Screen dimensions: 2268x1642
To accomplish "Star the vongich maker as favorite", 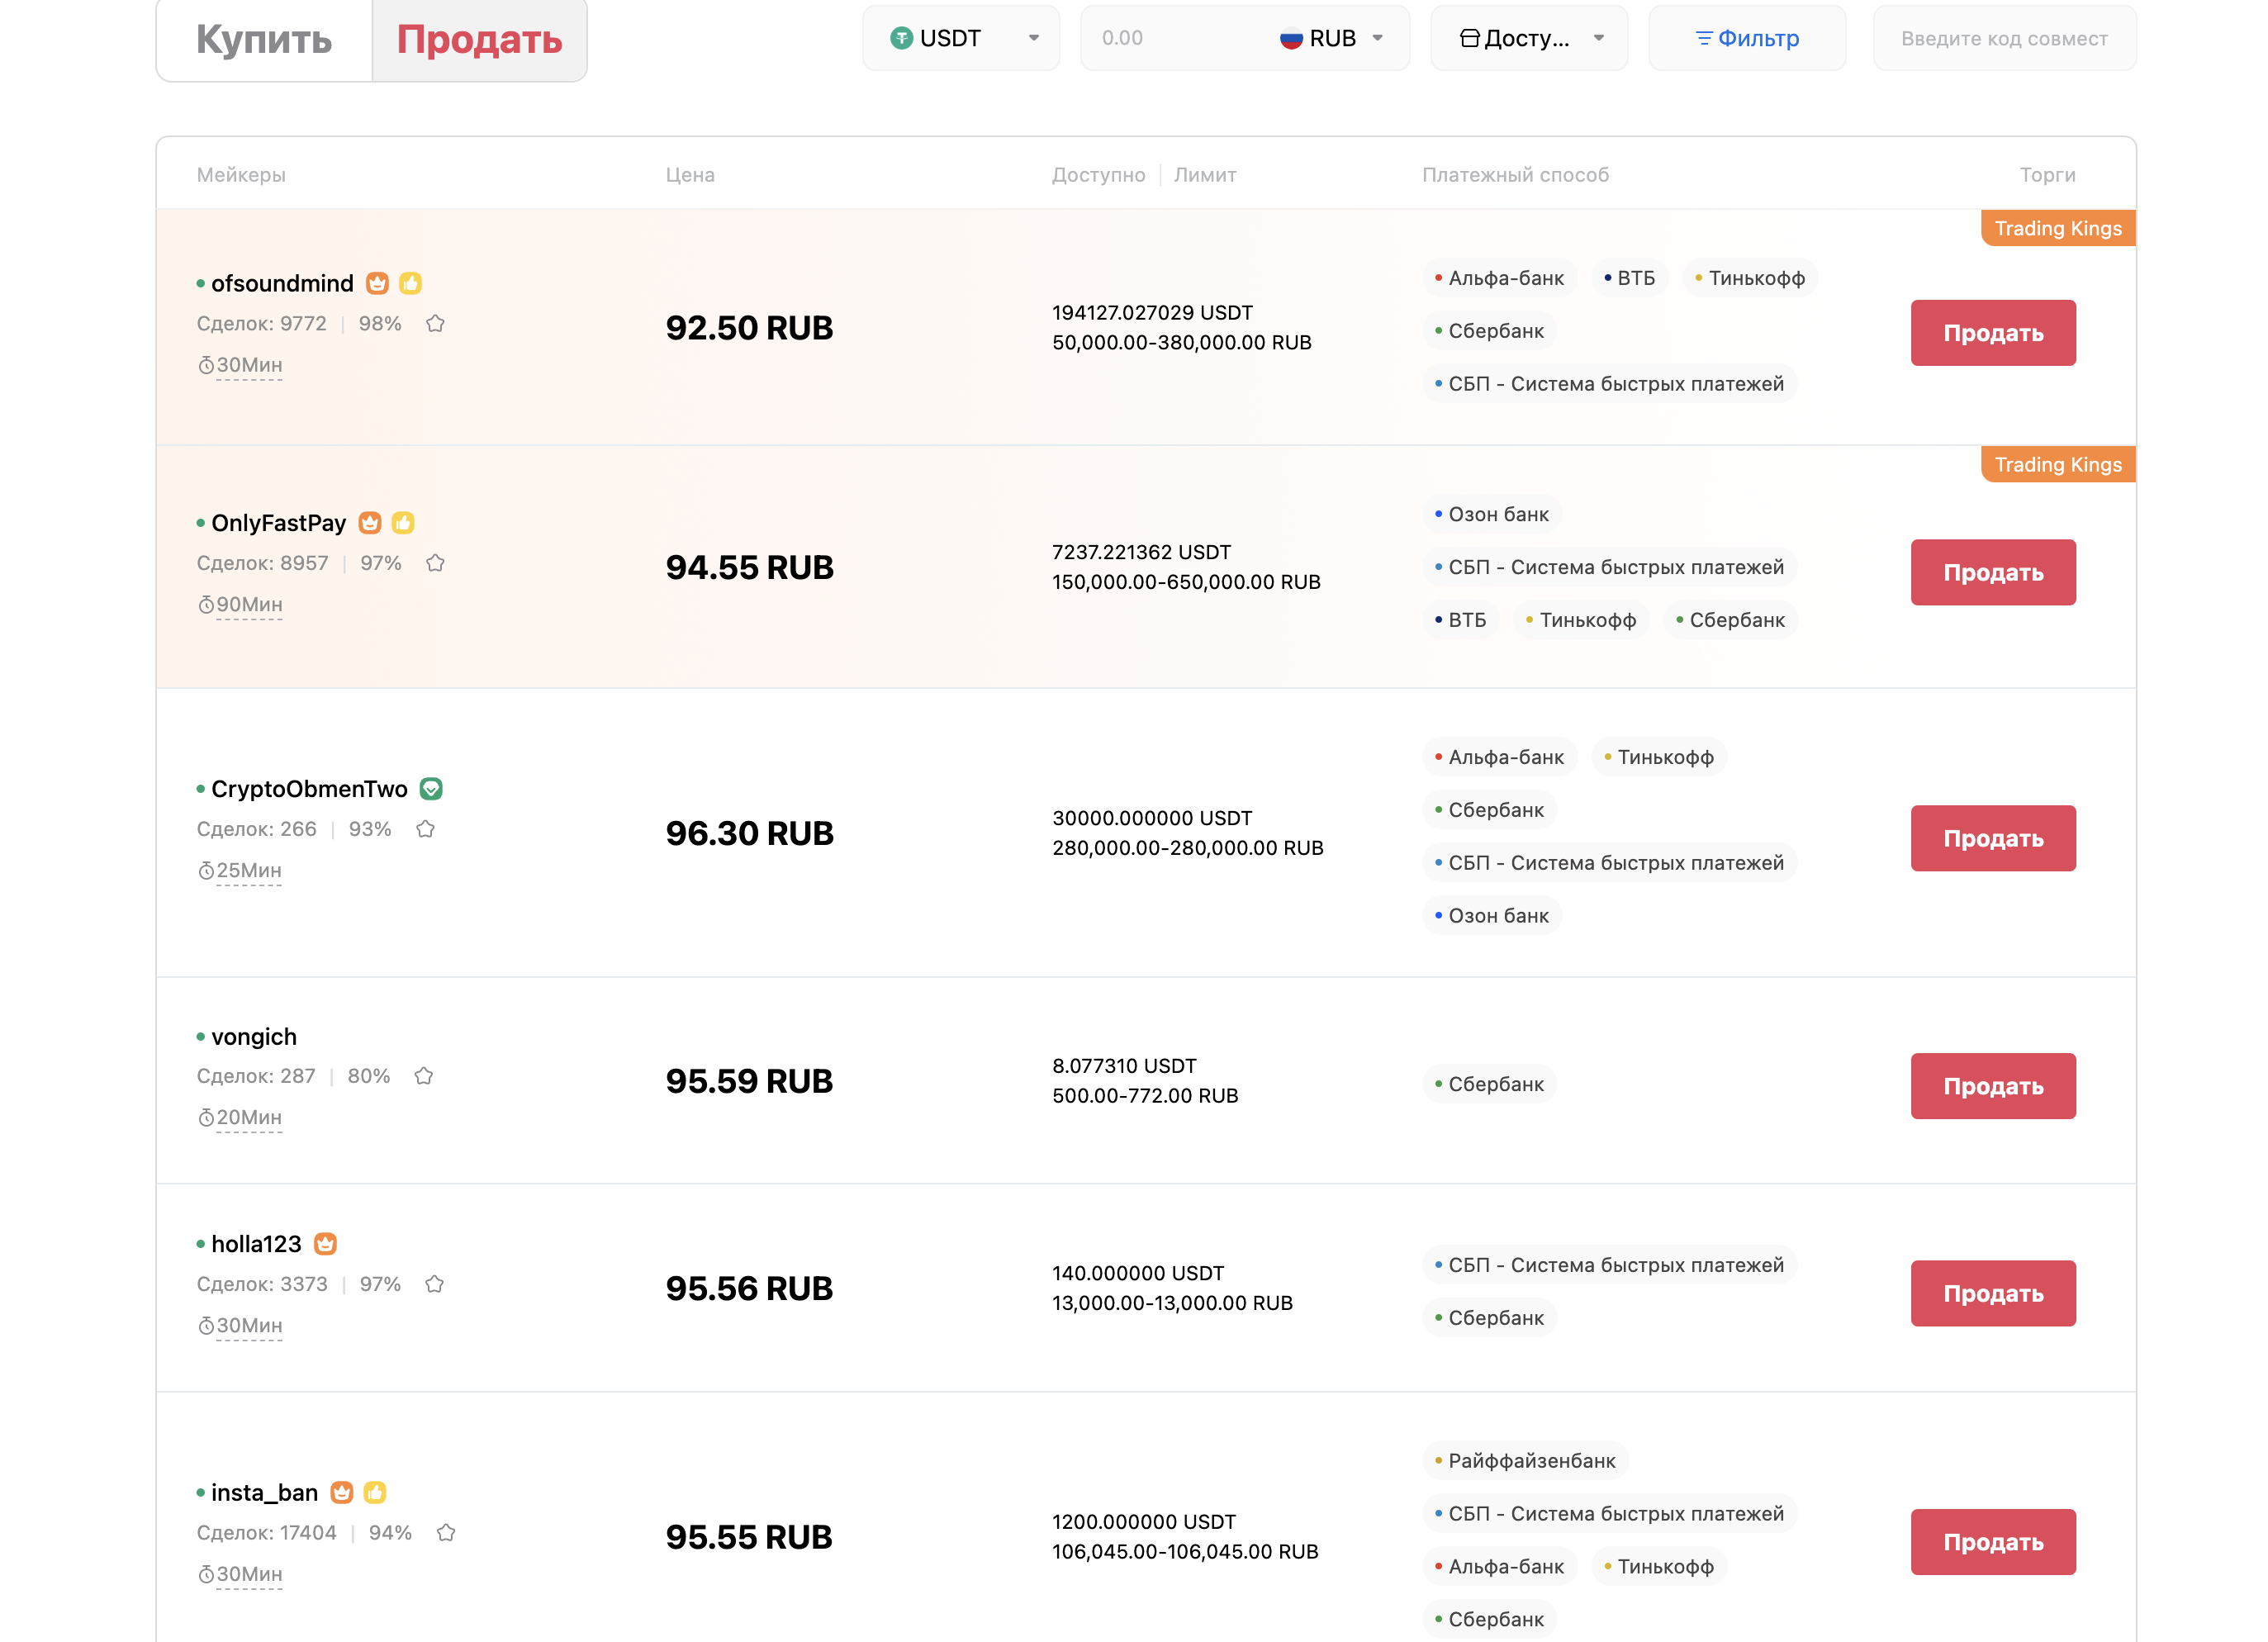I will pyautogui.click(x=424, y=1077).
